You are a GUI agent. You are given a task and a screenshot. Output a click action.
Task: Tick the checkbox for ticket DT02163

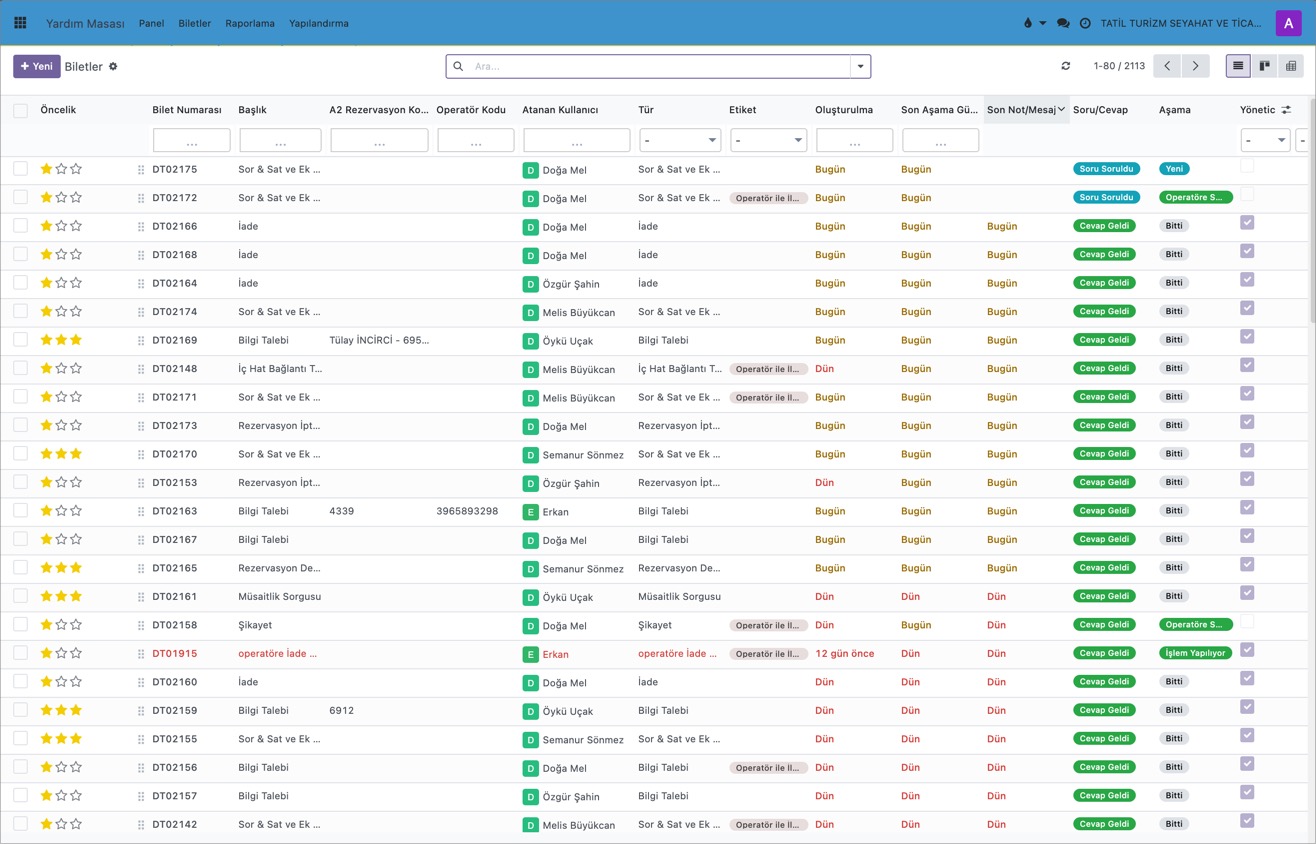click(x=20, y=511)
